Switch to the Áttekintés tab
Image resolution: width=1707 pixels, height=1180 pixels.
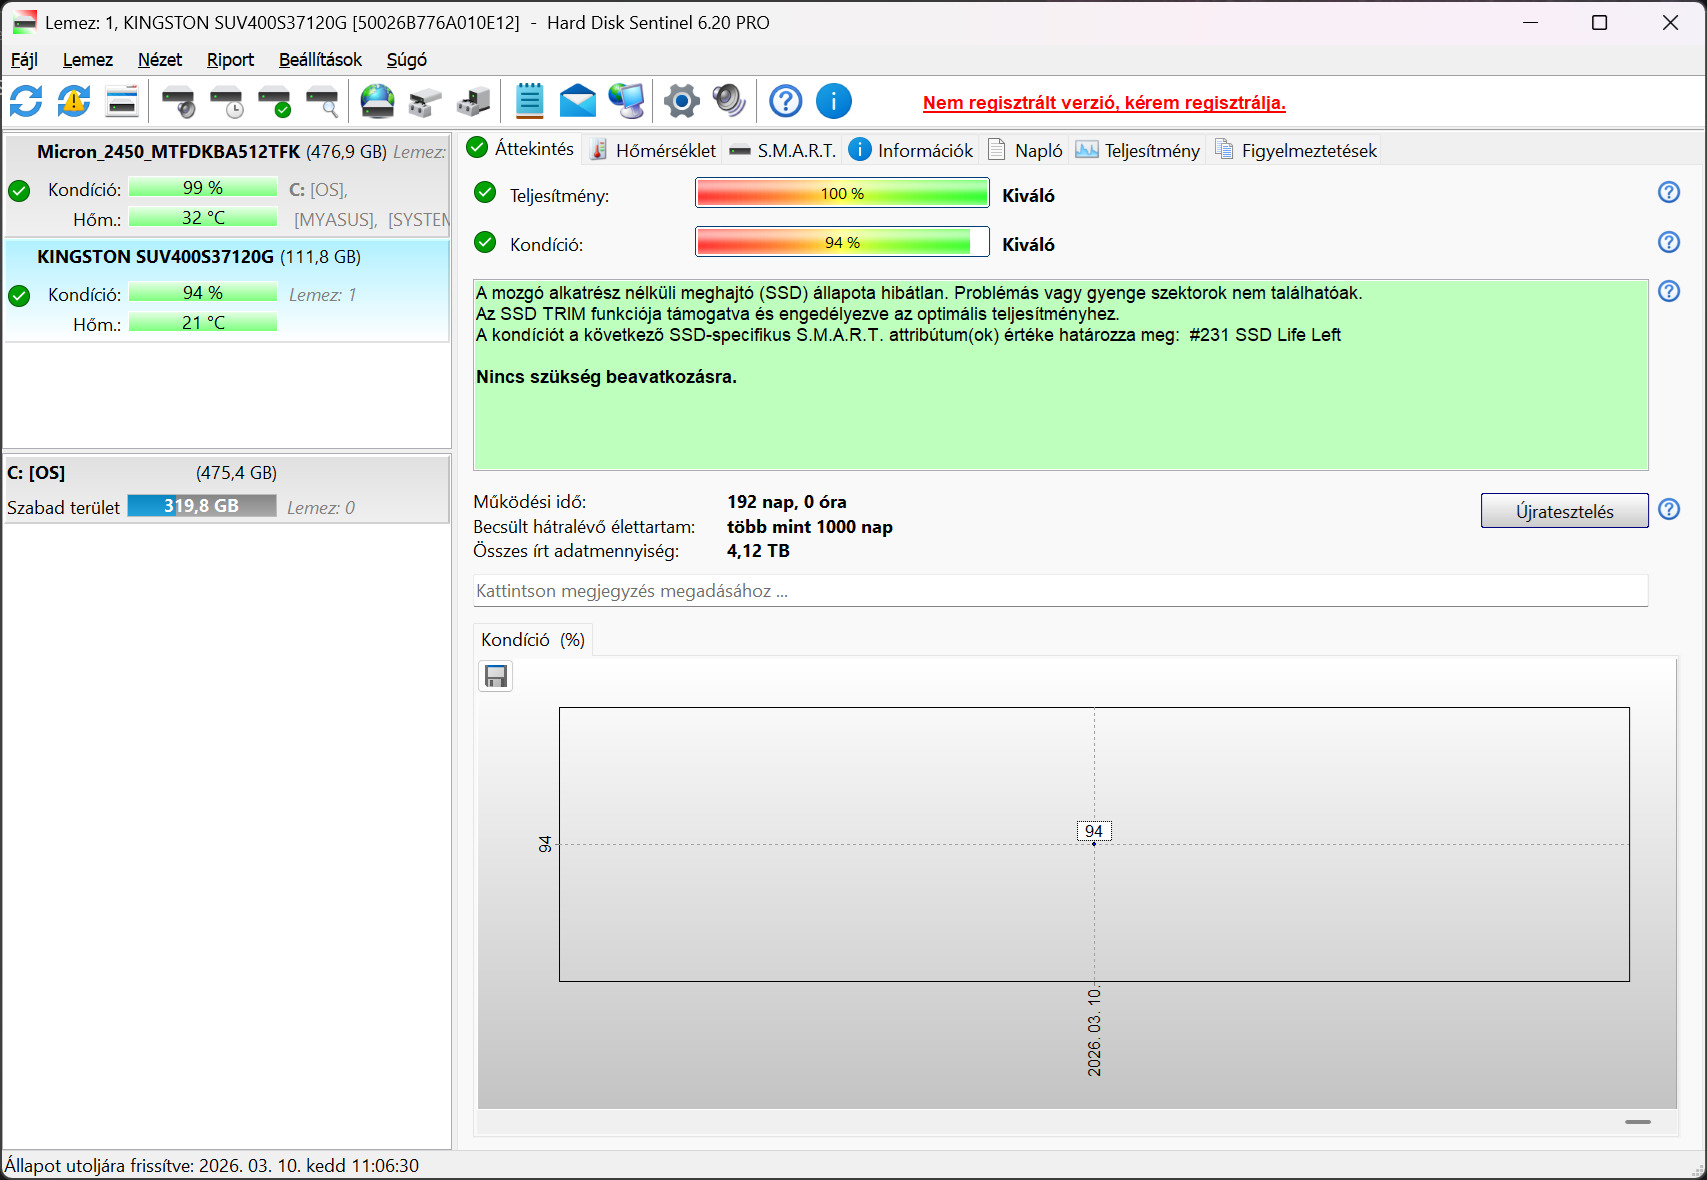point(522,149)
